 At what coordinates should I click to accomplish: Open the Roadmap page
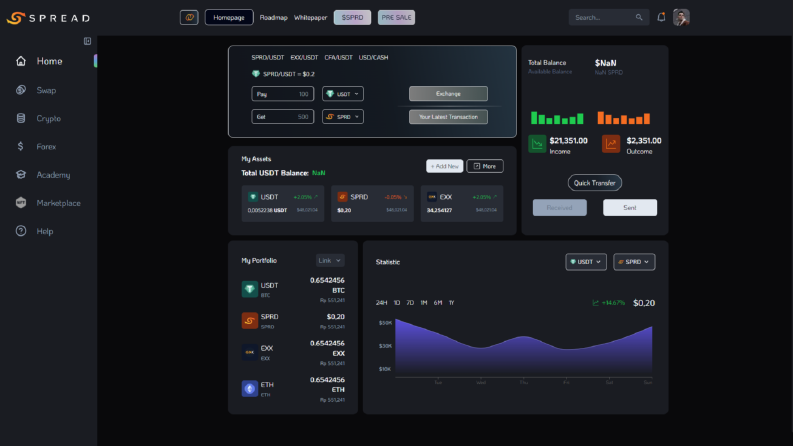(x=274, y=18)
